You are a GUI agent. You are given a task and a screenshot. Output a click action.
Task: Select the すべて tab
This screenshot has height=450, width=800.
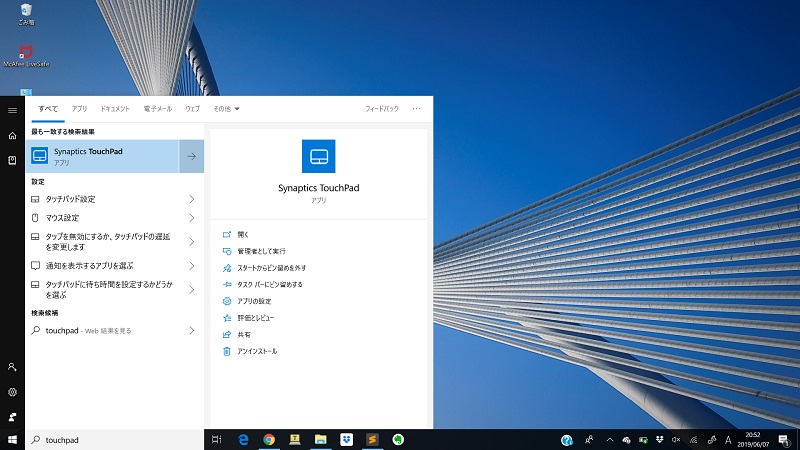pos(48,109)
